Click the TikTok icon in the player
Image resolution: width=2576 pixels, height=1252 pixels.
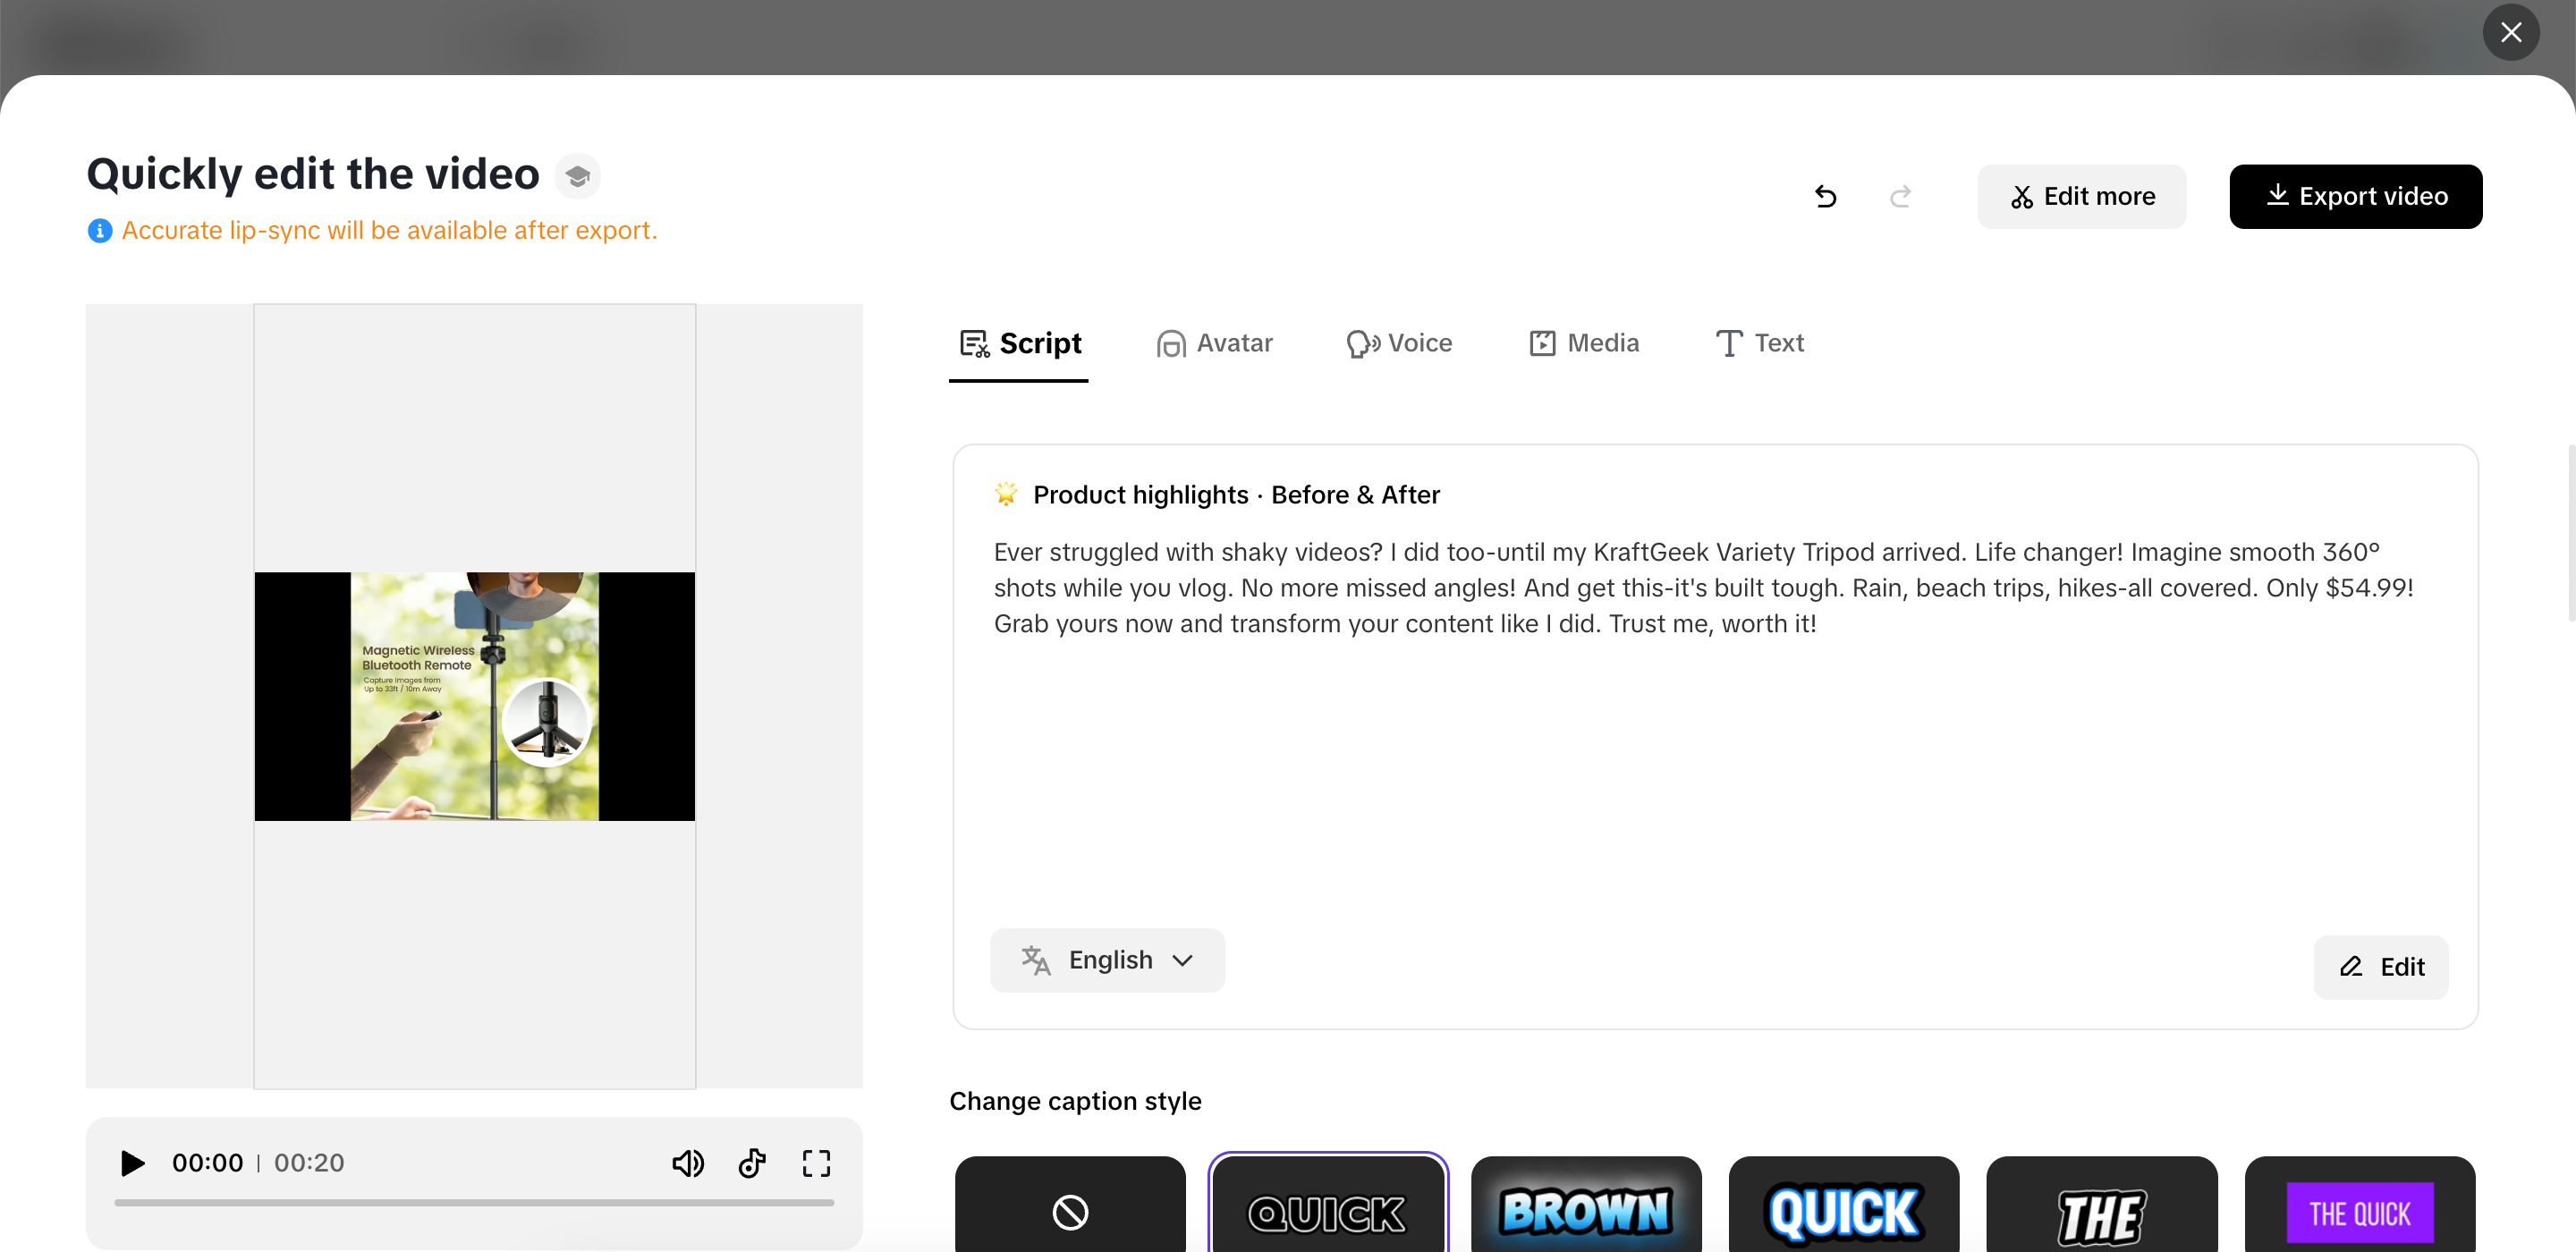point(752,1163)
